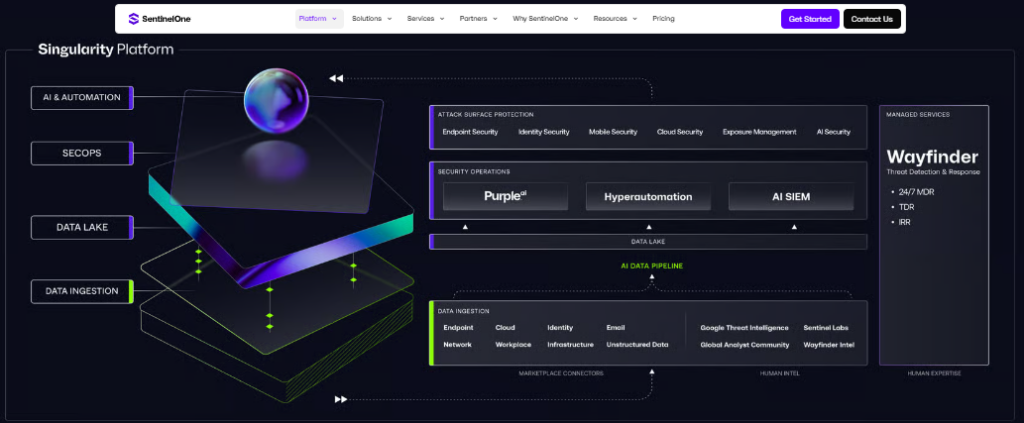
Task: Open the Platform menu
Action: tap(319, 19)
